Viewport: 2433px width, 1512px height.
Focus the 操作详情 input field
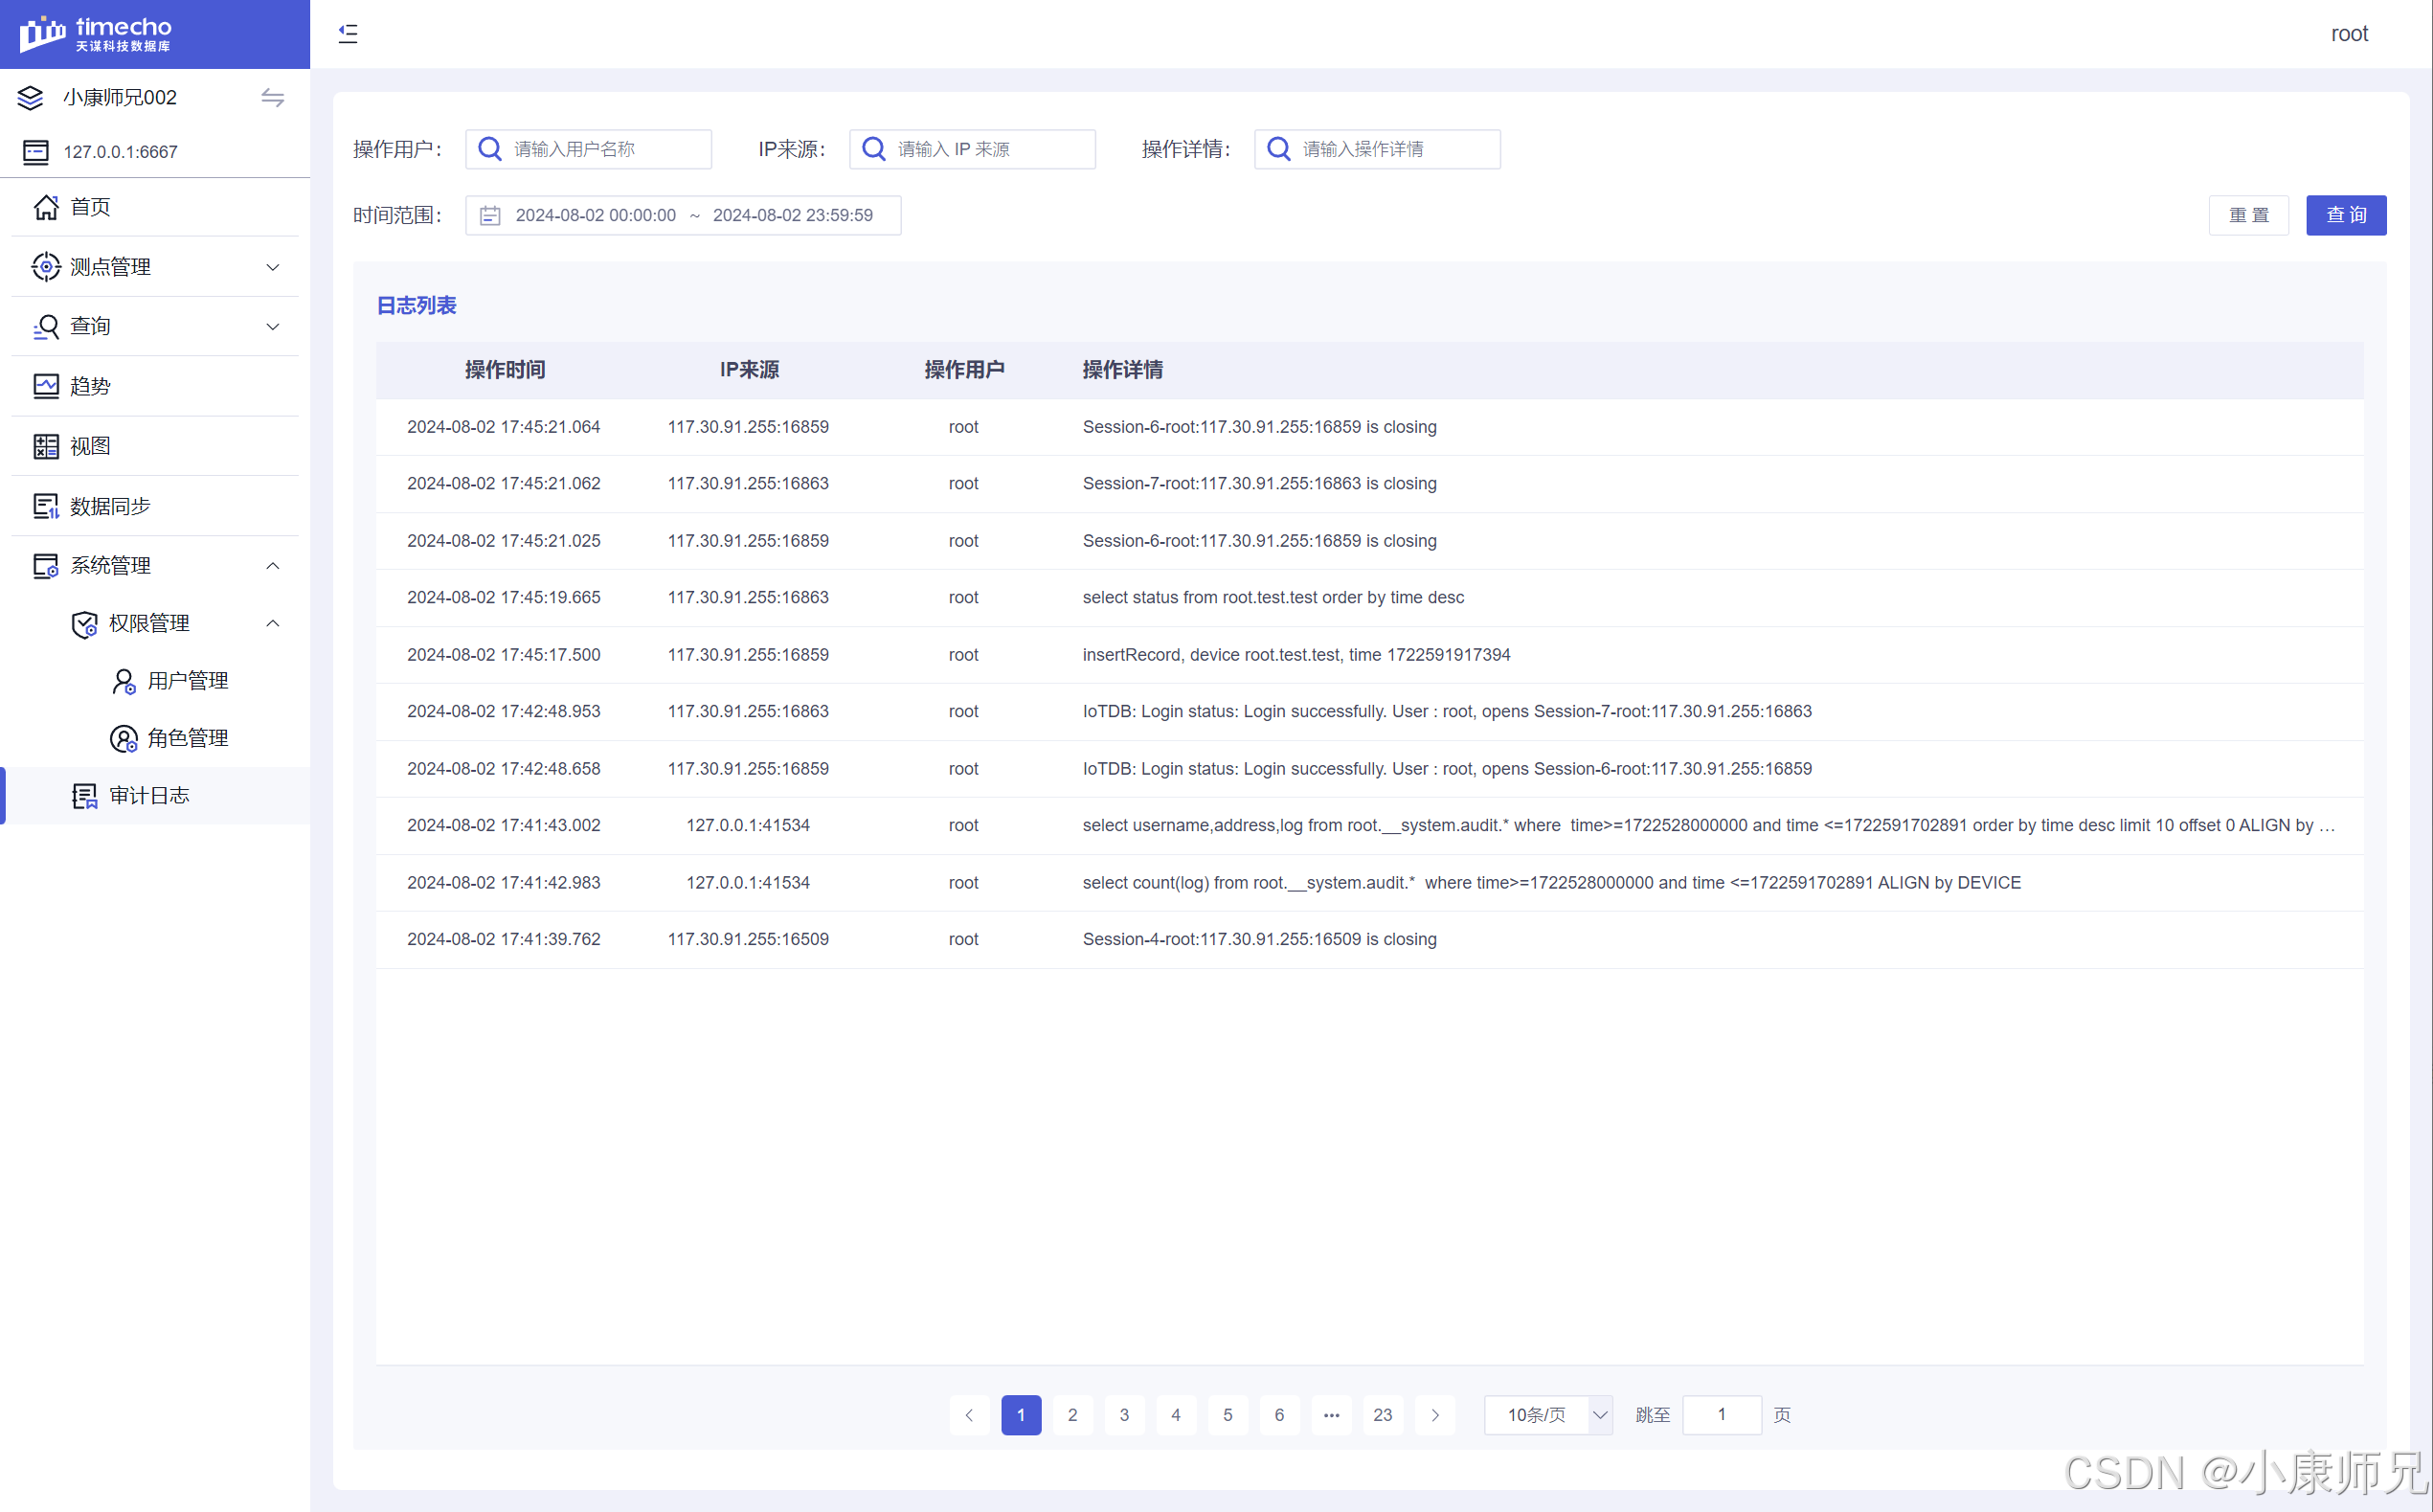(x=1377, y=149)
